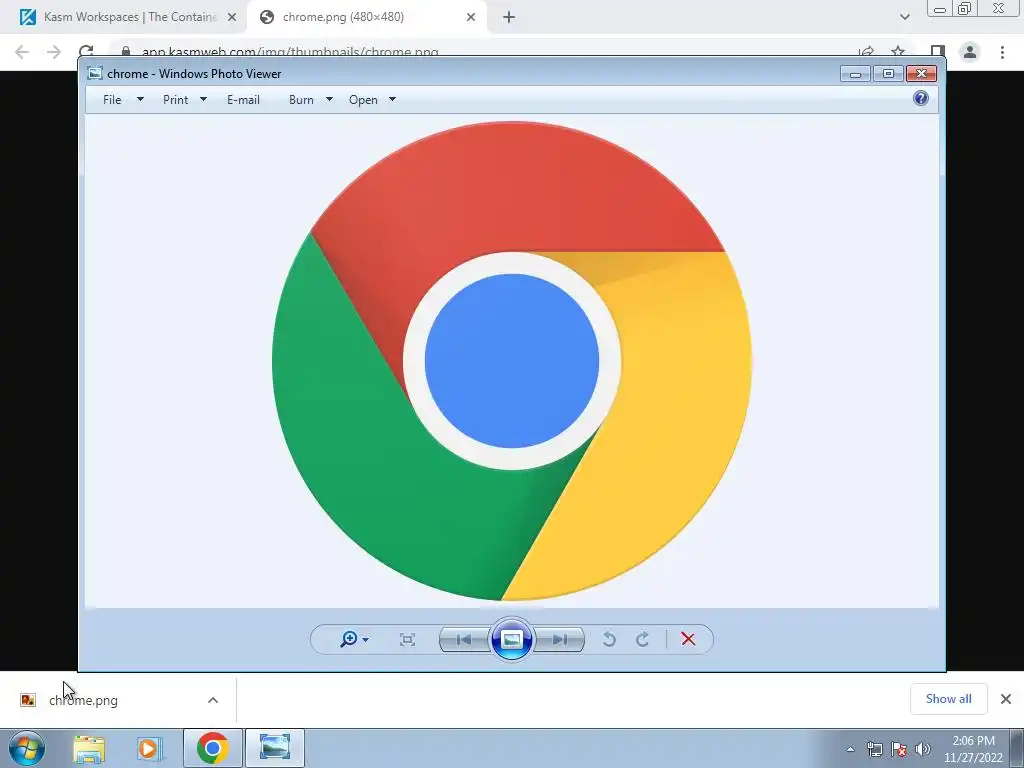This screenshot has width=1024, height=768.
Task: Close the chrome.png browser tab
Action: [471, 17]
